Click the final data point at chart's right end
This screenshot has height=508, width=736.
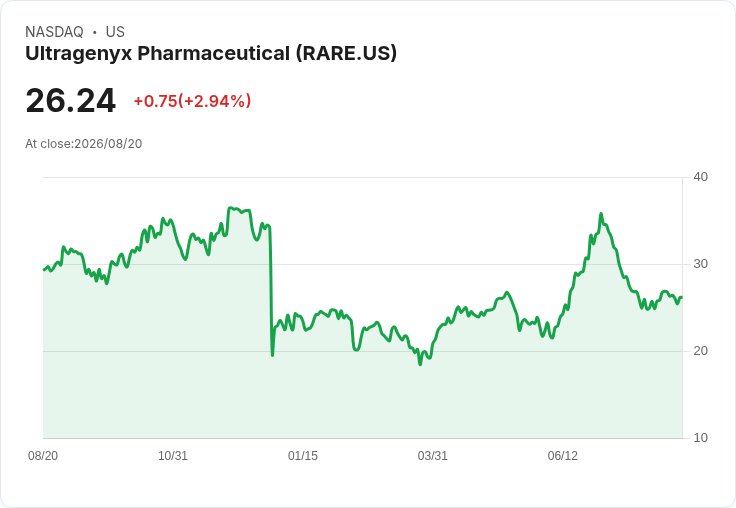(682, 297)
